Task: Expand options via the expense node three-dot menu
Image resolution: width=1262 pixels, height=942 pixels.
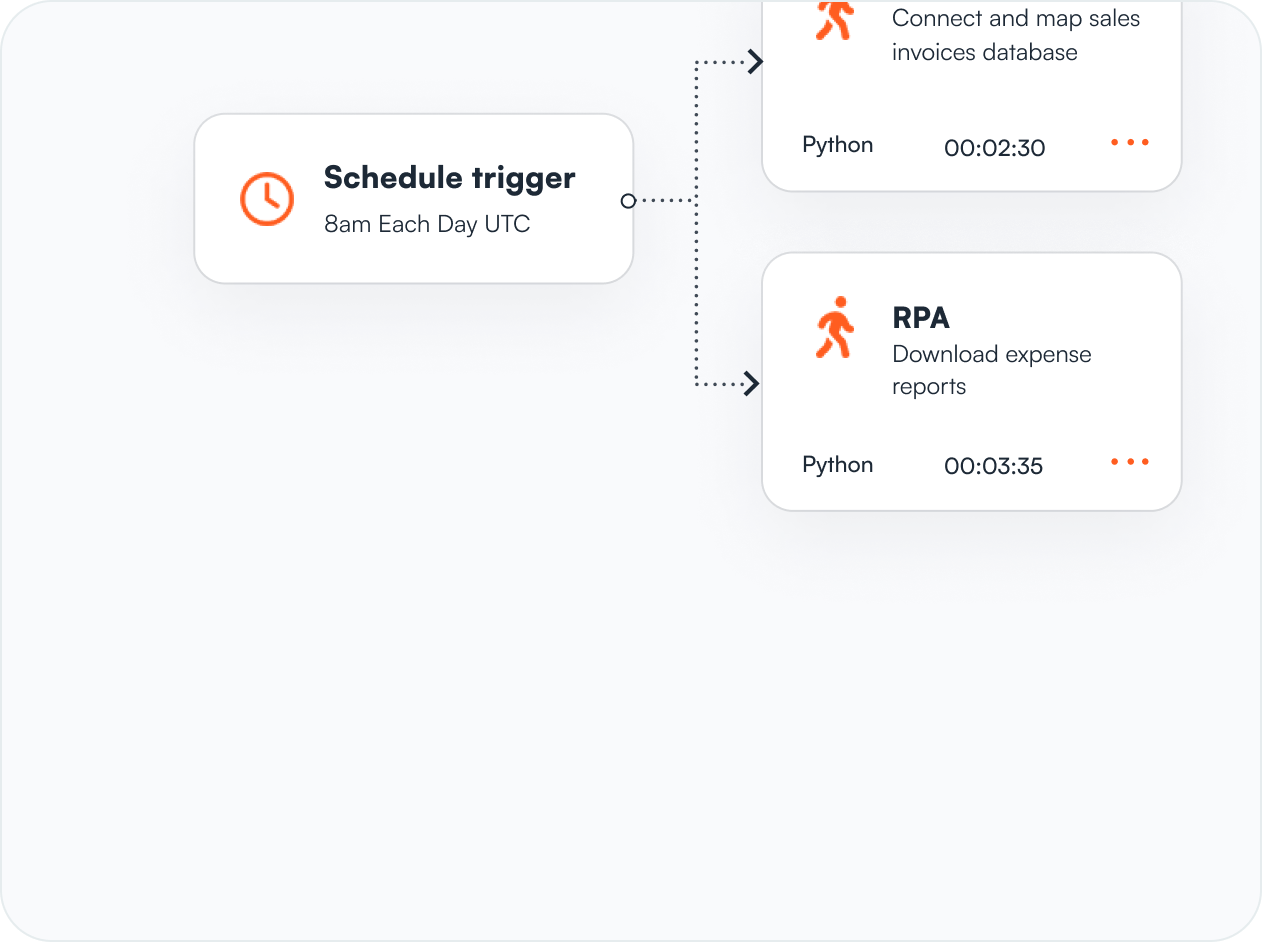Action: coord(1129,461)
